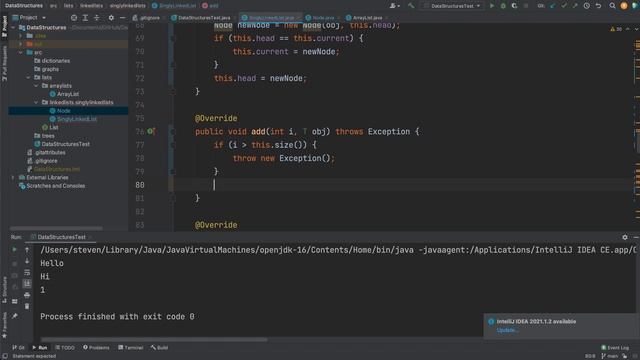Collapse the DataStructures root folder
This screenshot has width=640, height=360.
[14, 27]
